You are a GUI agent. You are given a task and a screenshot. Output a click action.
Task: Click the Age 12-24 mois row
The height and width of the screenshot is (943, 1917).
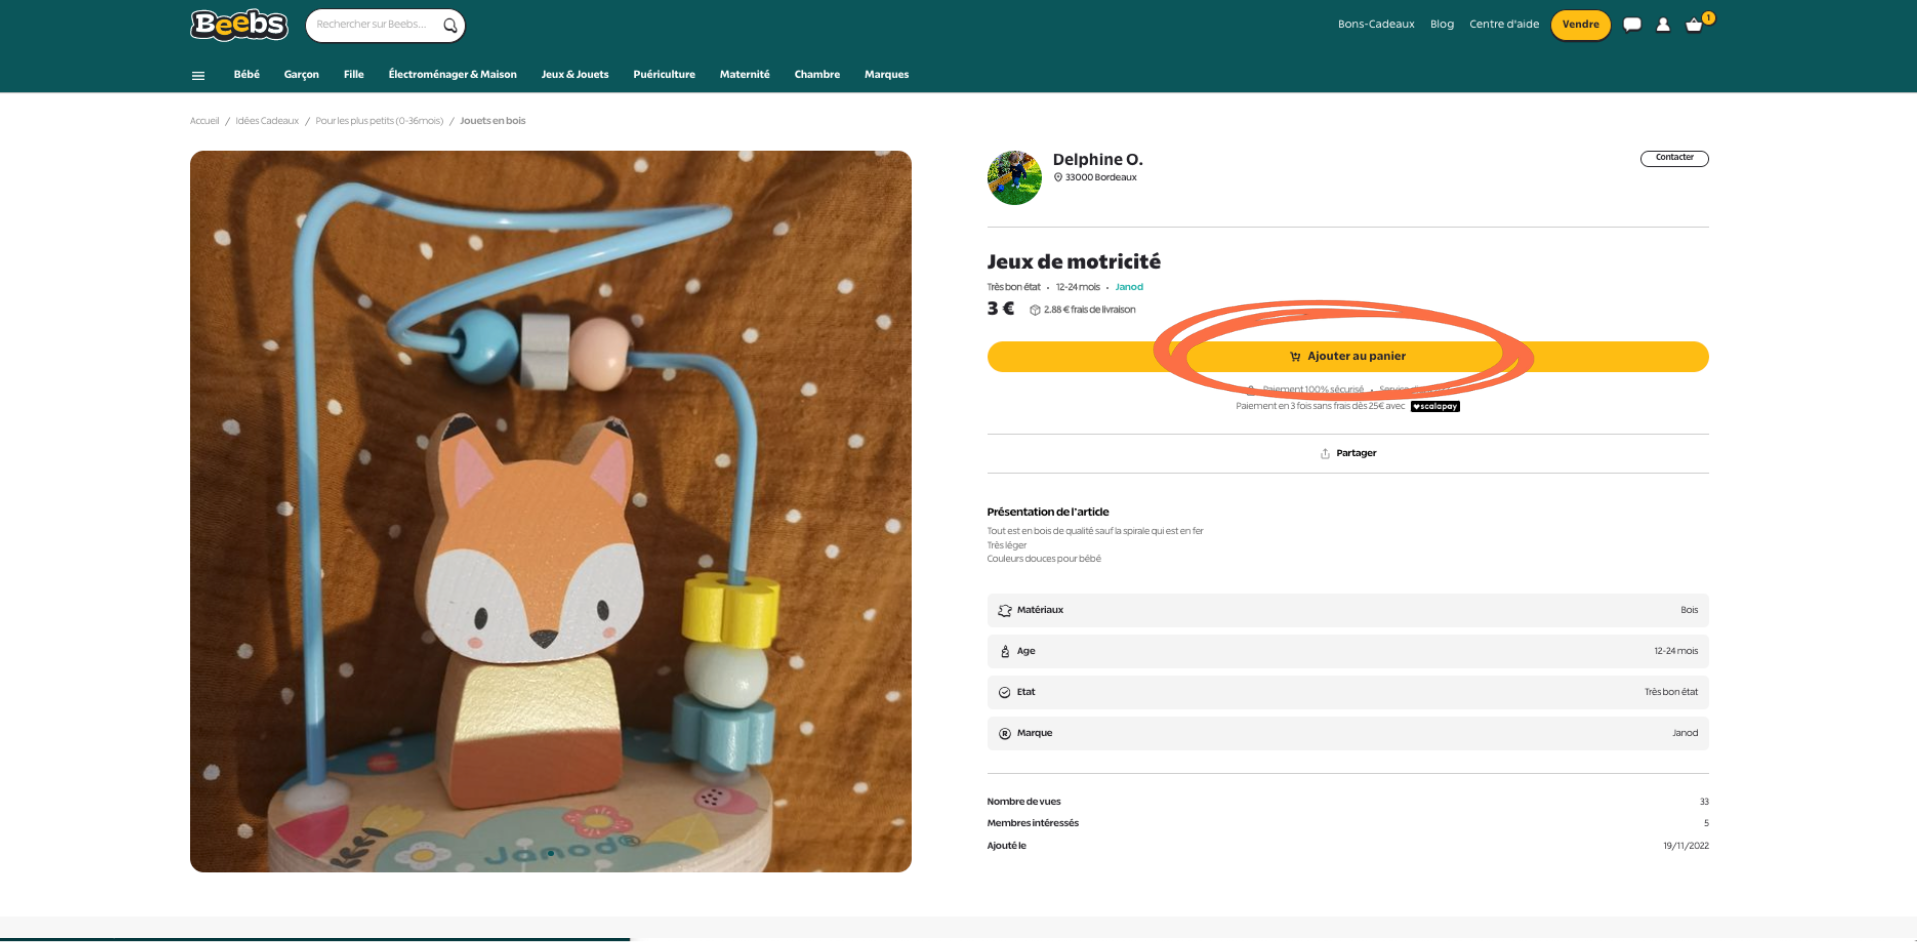(x=1348, y=651)
